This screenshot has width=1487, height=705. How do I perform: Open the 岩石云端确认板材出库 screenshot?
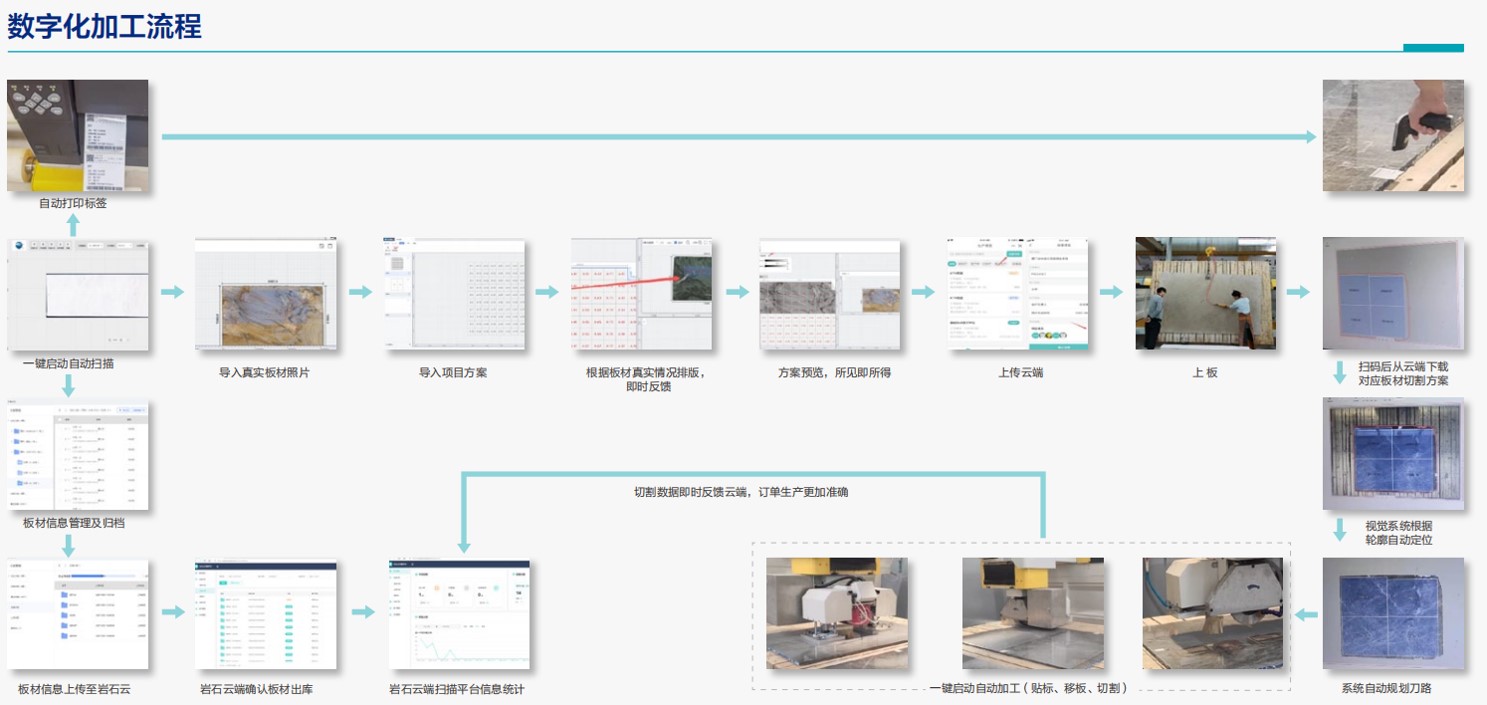pos(266,614)
